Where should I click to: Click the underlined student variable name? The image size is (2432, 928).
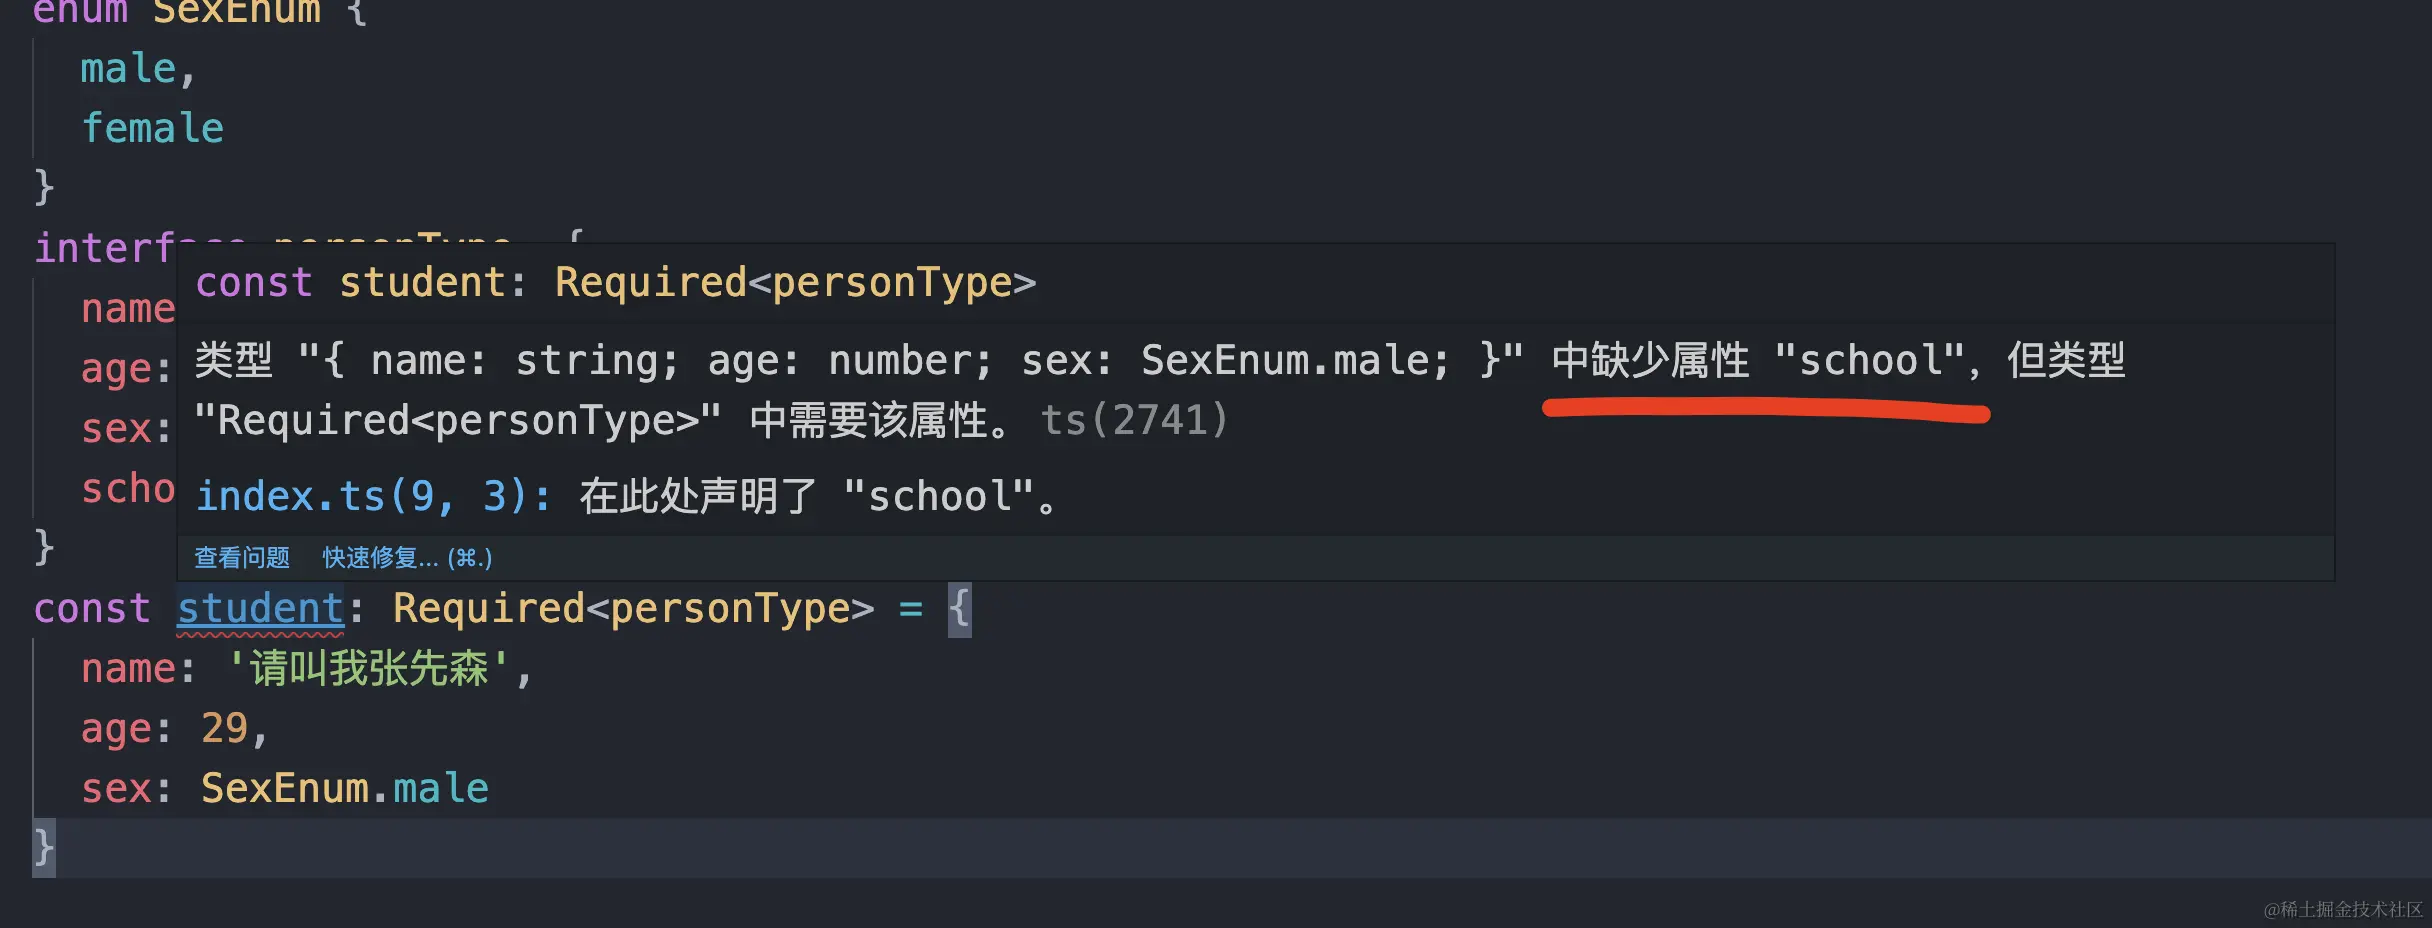[x=260, y=609]
